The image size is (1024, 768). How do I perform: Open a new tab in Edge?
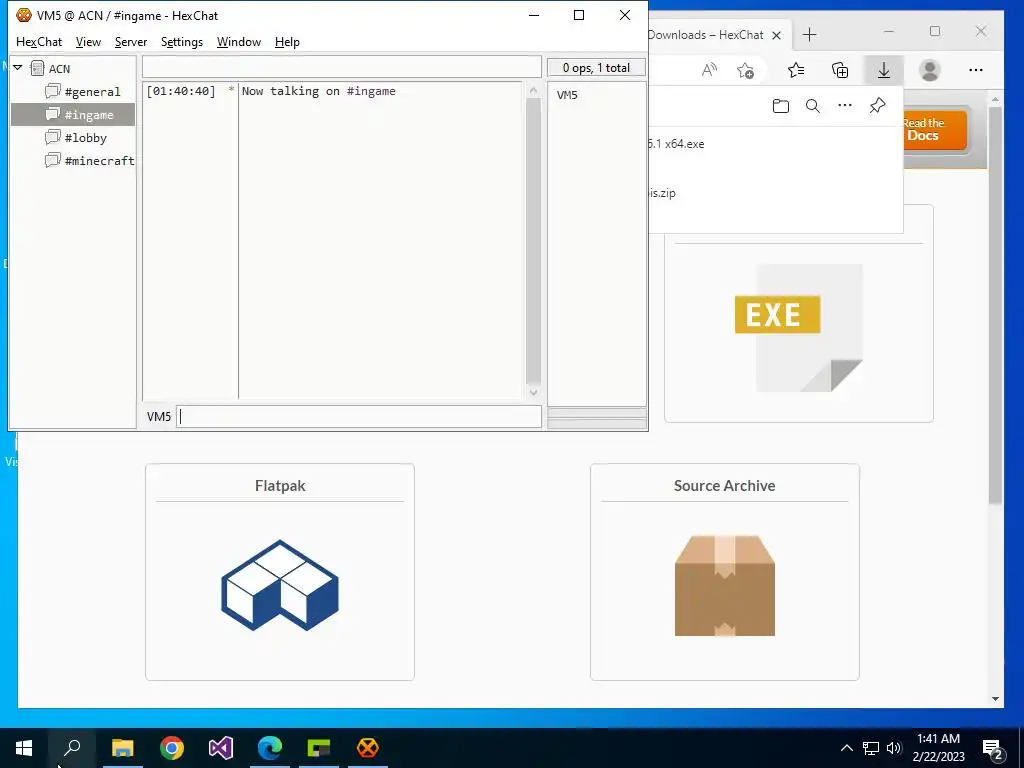(x=809, y=35)
